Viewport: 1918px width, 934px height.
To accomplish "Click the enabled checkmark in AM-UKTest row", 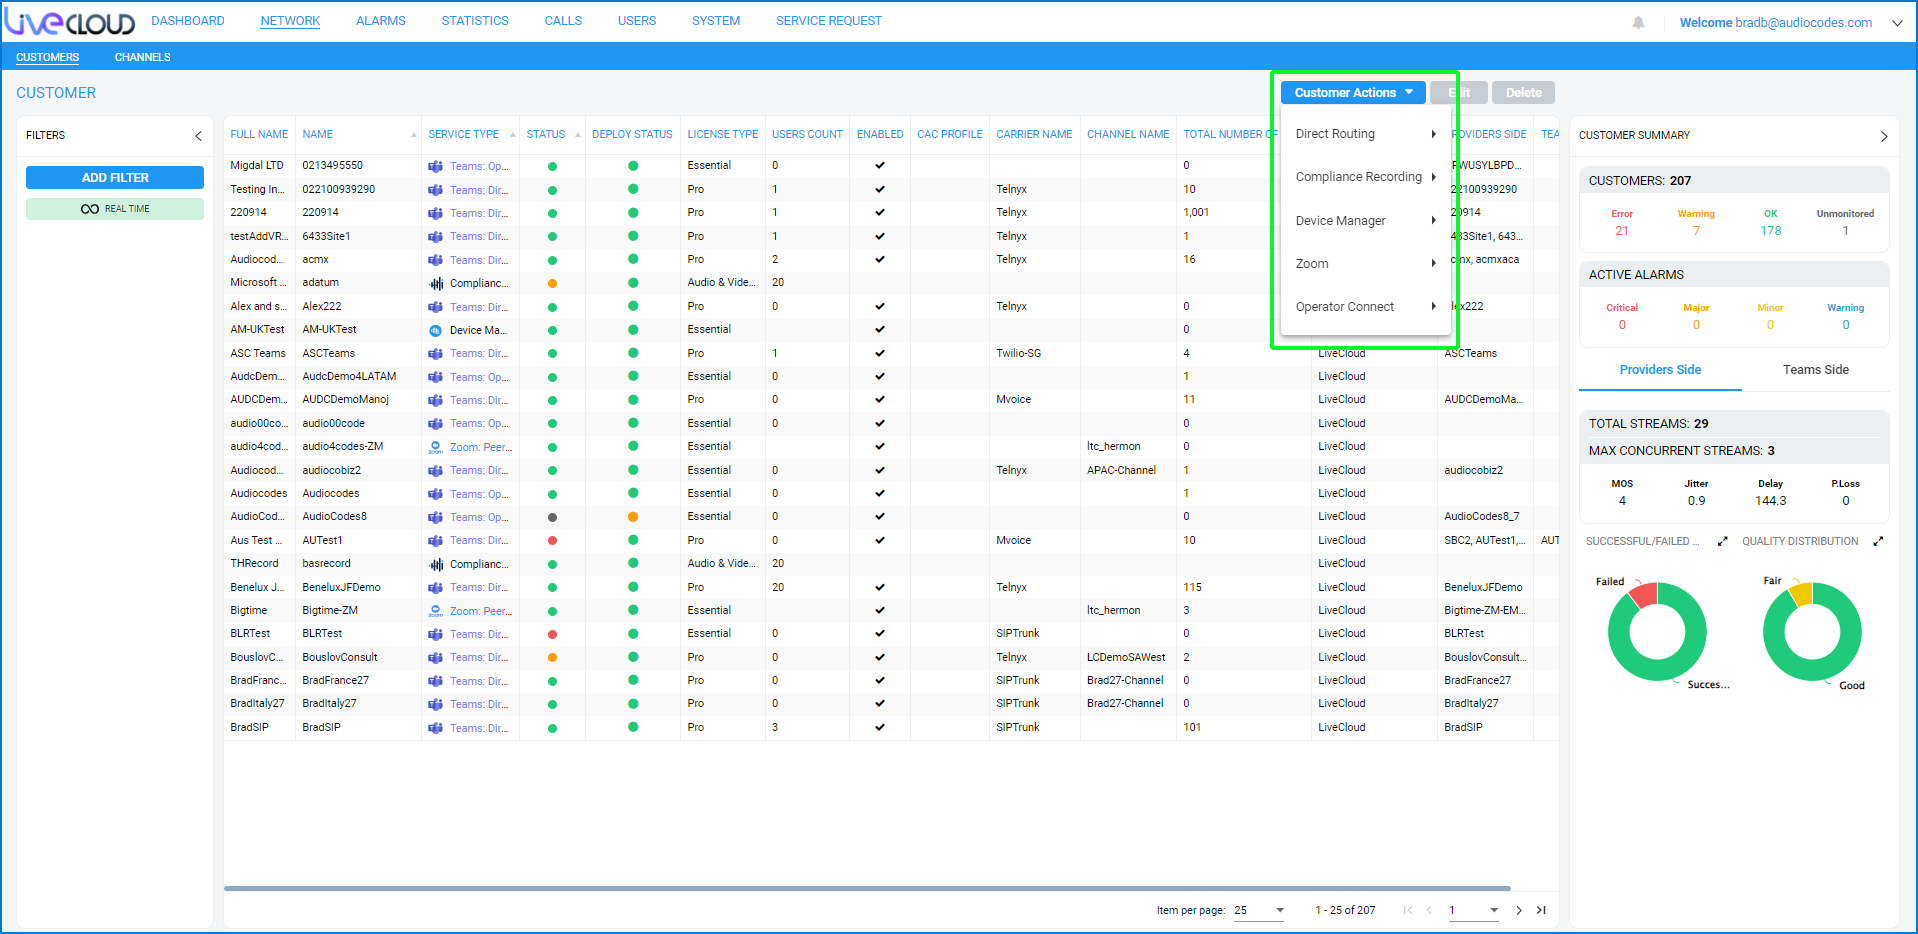I will coord(880,330).
